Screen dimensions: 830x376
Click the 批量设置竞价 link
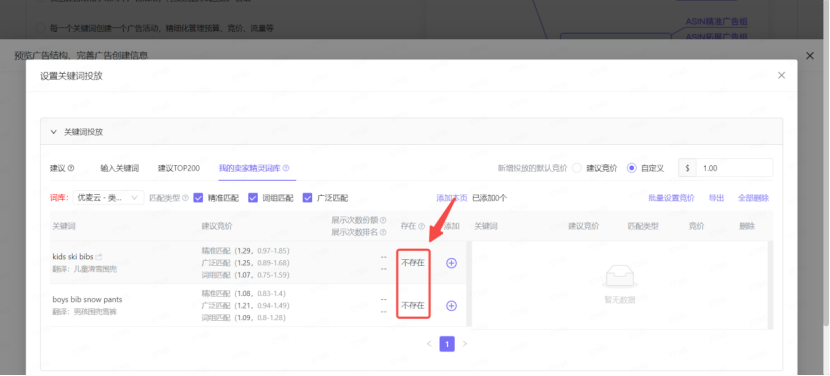pos(671,198)
